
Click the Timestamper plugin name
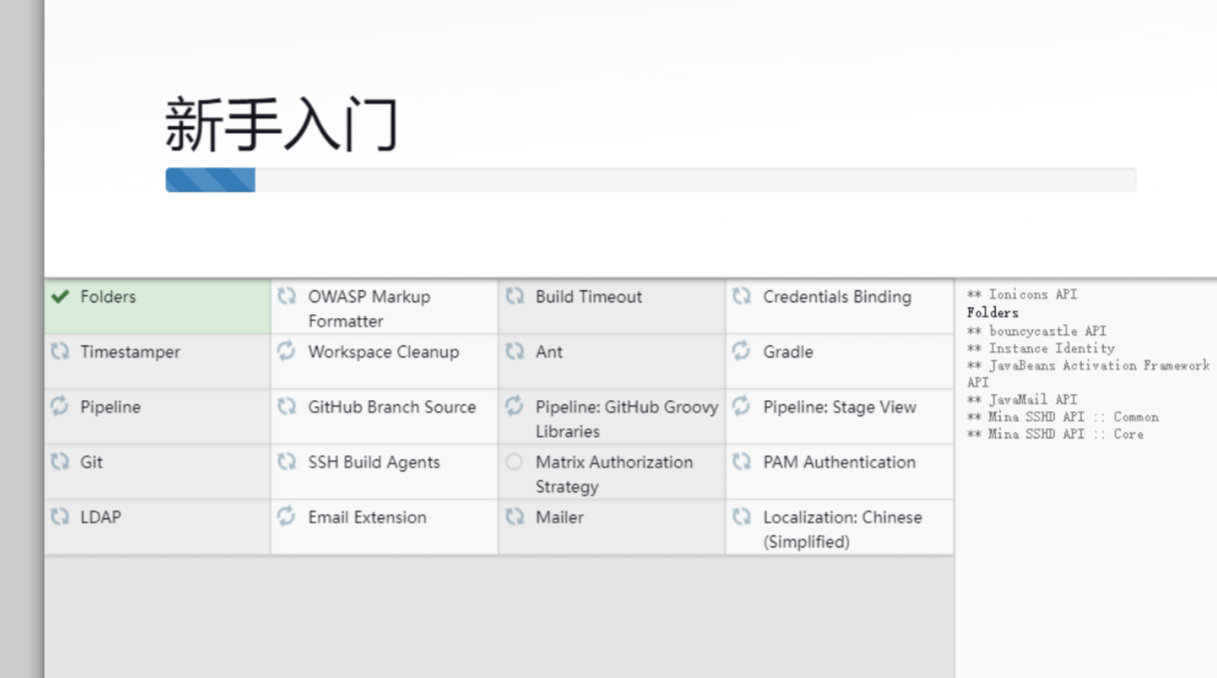130,352
